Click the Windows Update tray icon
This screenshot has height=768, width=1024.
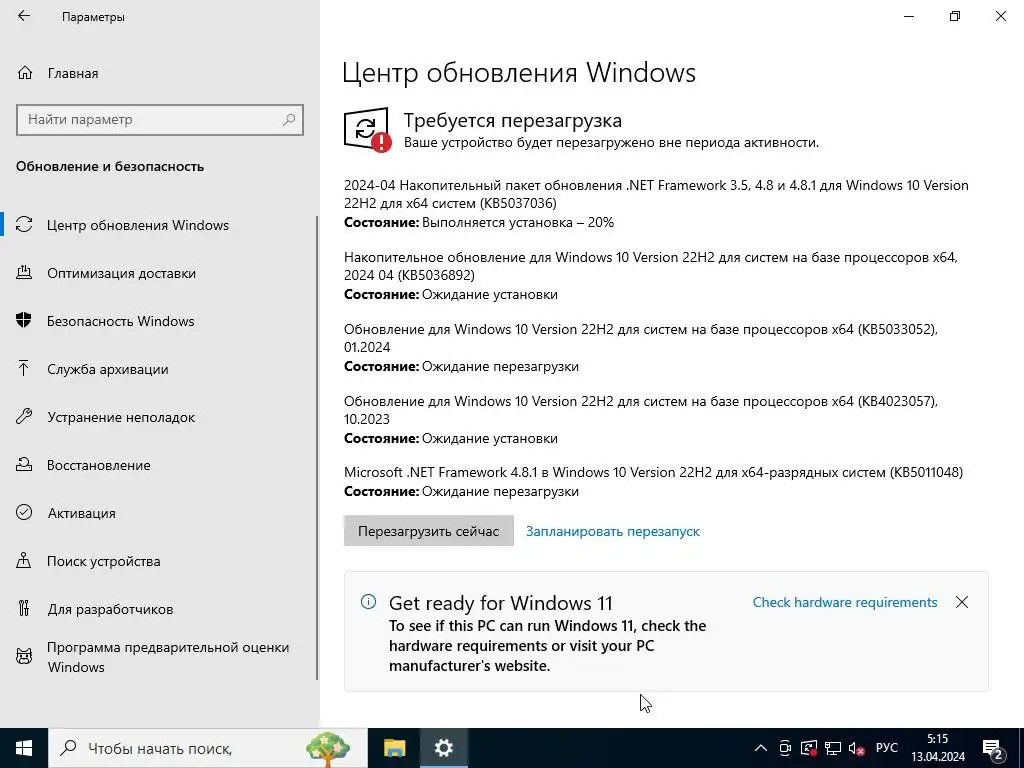809,748
